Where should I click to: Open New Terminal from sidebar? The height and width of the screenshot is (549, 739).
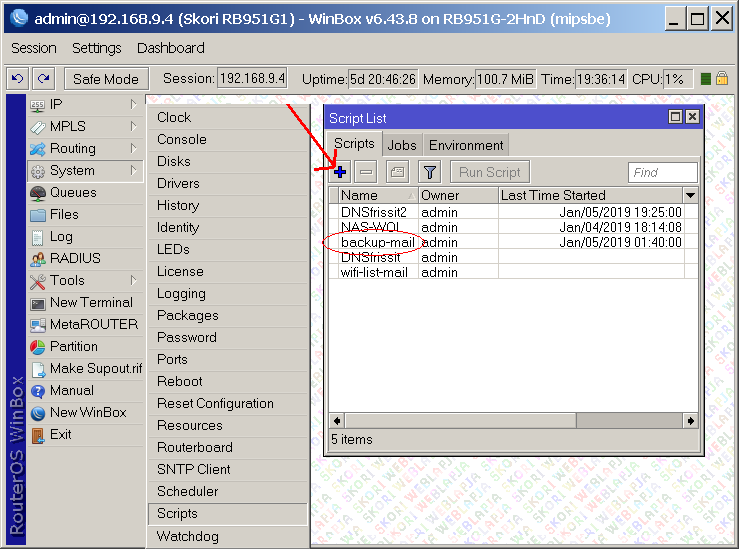pos(90,302)
